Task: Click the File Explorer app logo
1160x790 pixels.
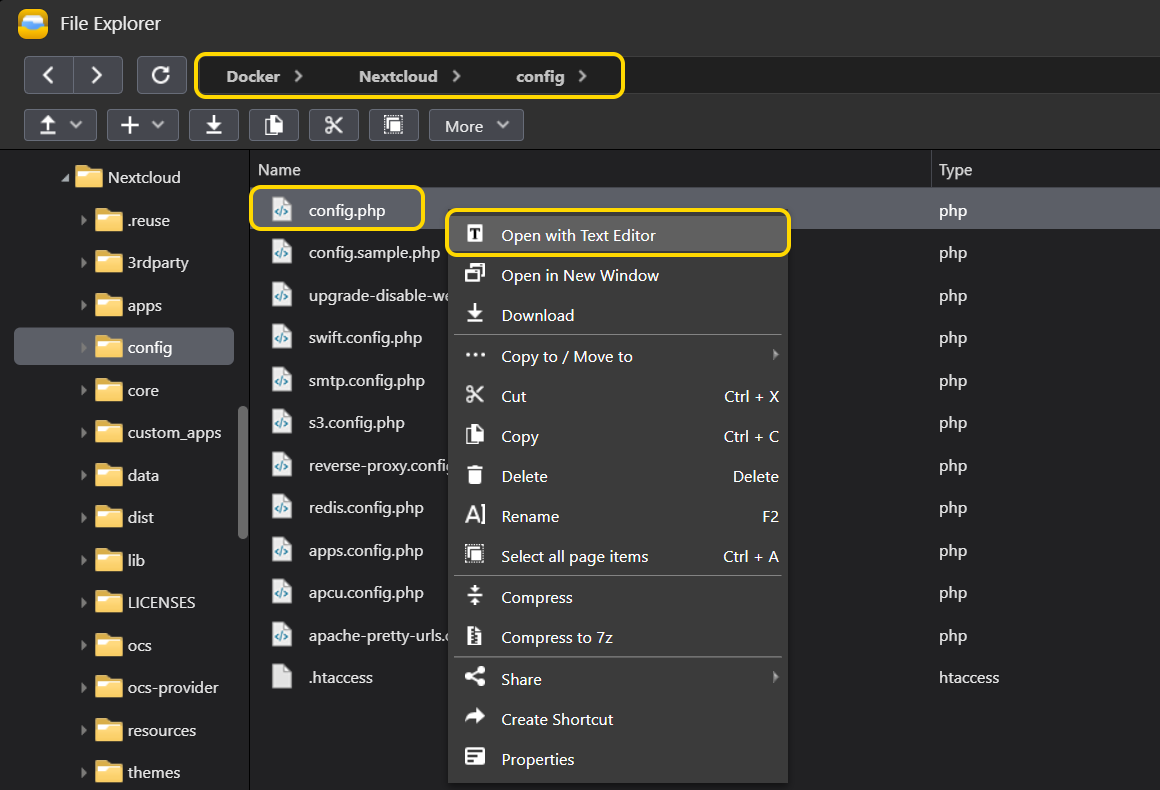Action: click(33, 22)
